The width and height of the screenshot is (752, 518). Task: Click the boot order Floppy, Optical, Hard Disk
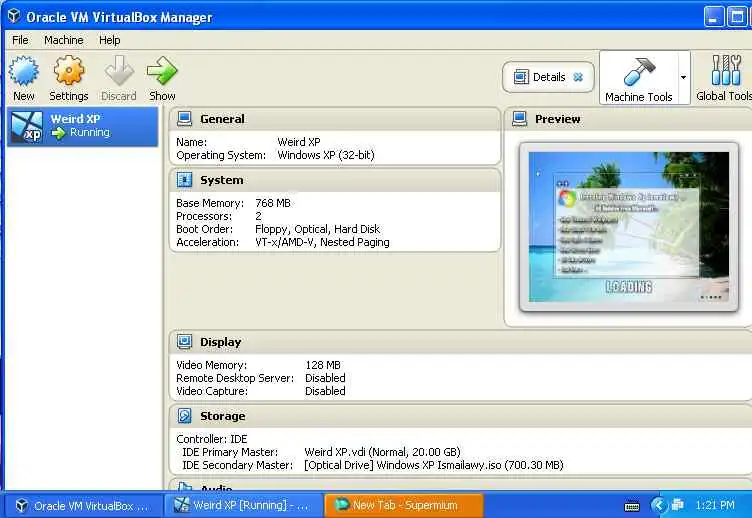[x=317, y=229]
